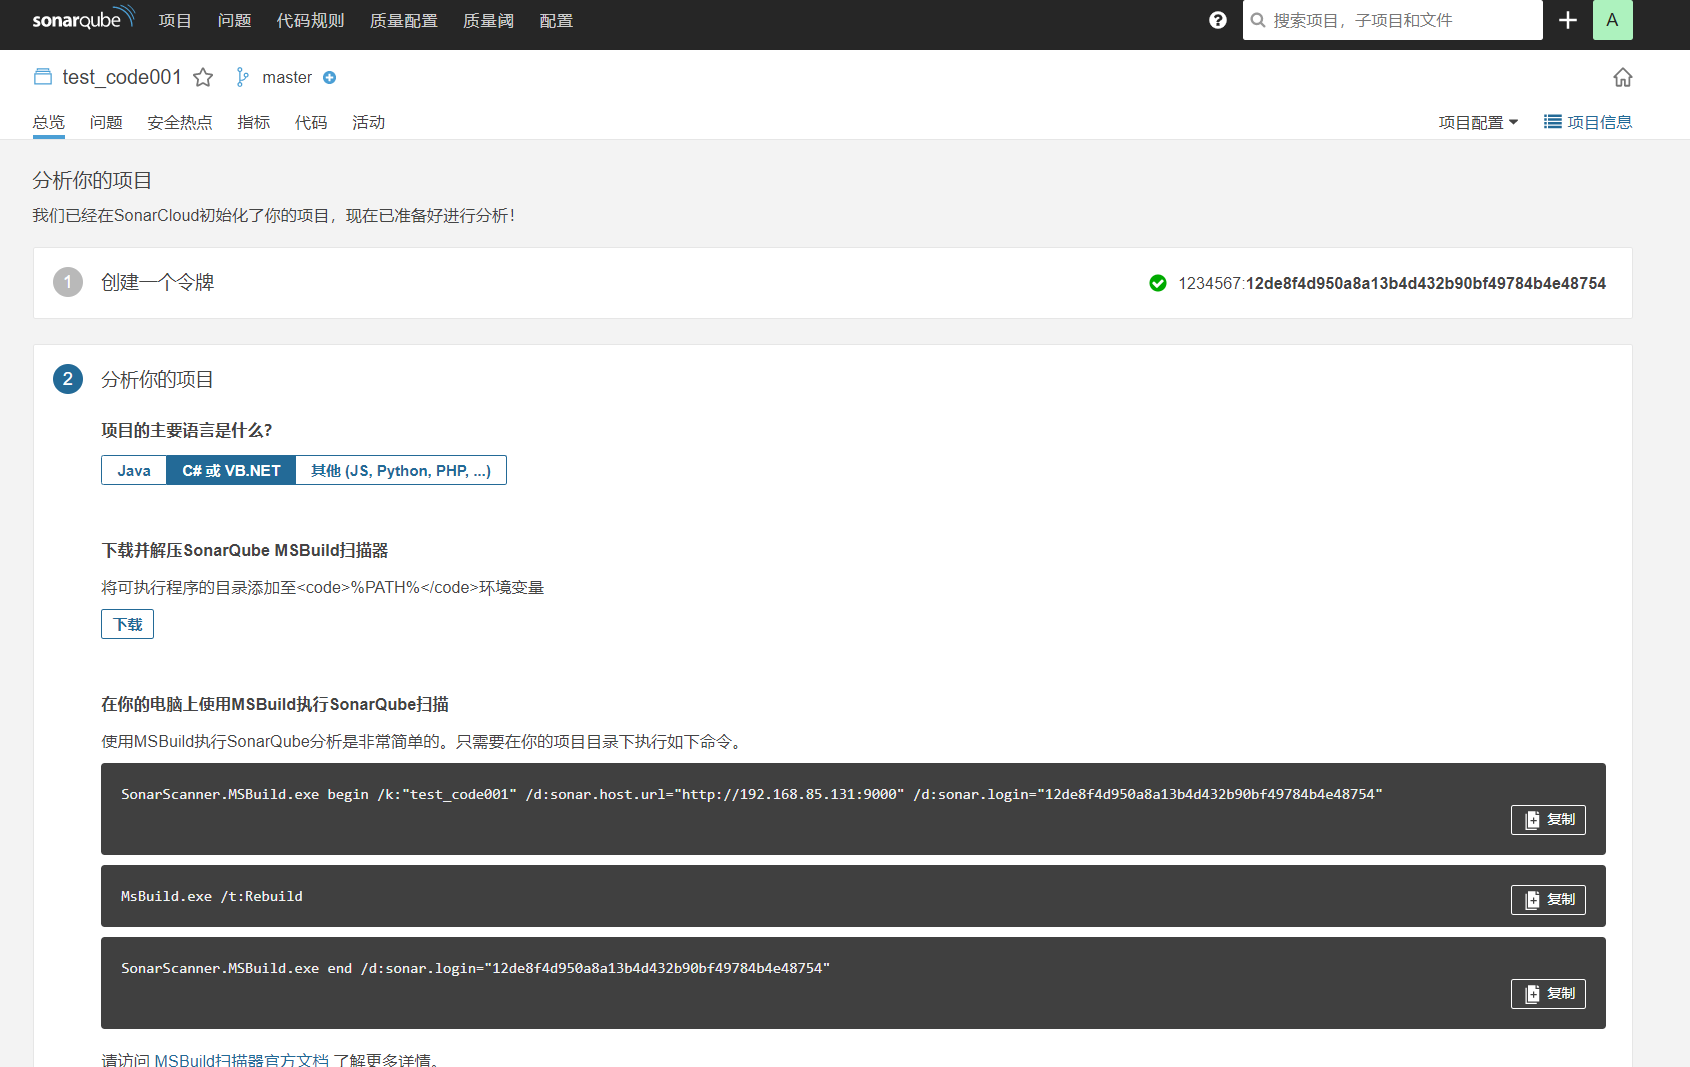Switch to the 安全热点 tab

tap(180, 122)
